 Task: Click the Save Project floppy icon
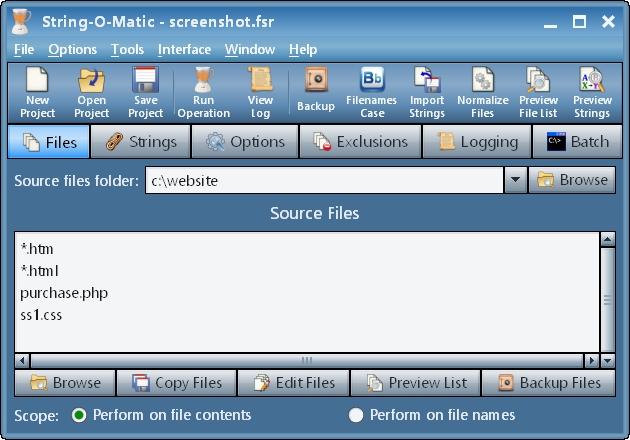pos(145,80)
